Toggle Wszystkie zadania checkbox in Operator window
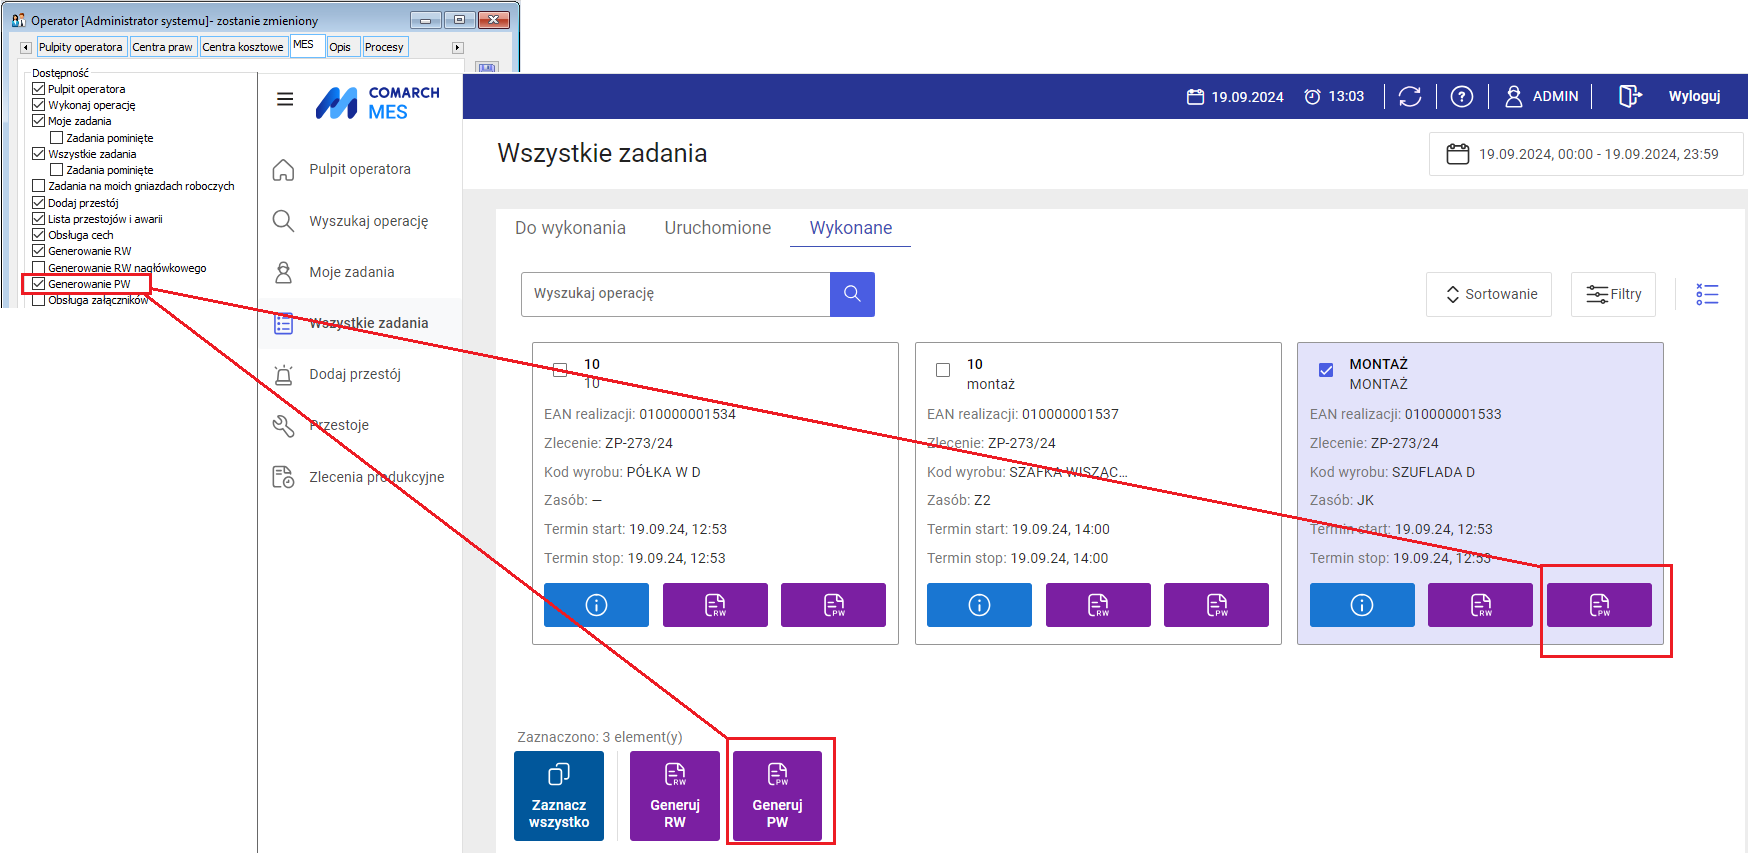This screenshot has width=1751, height=853. click(39, 154)
